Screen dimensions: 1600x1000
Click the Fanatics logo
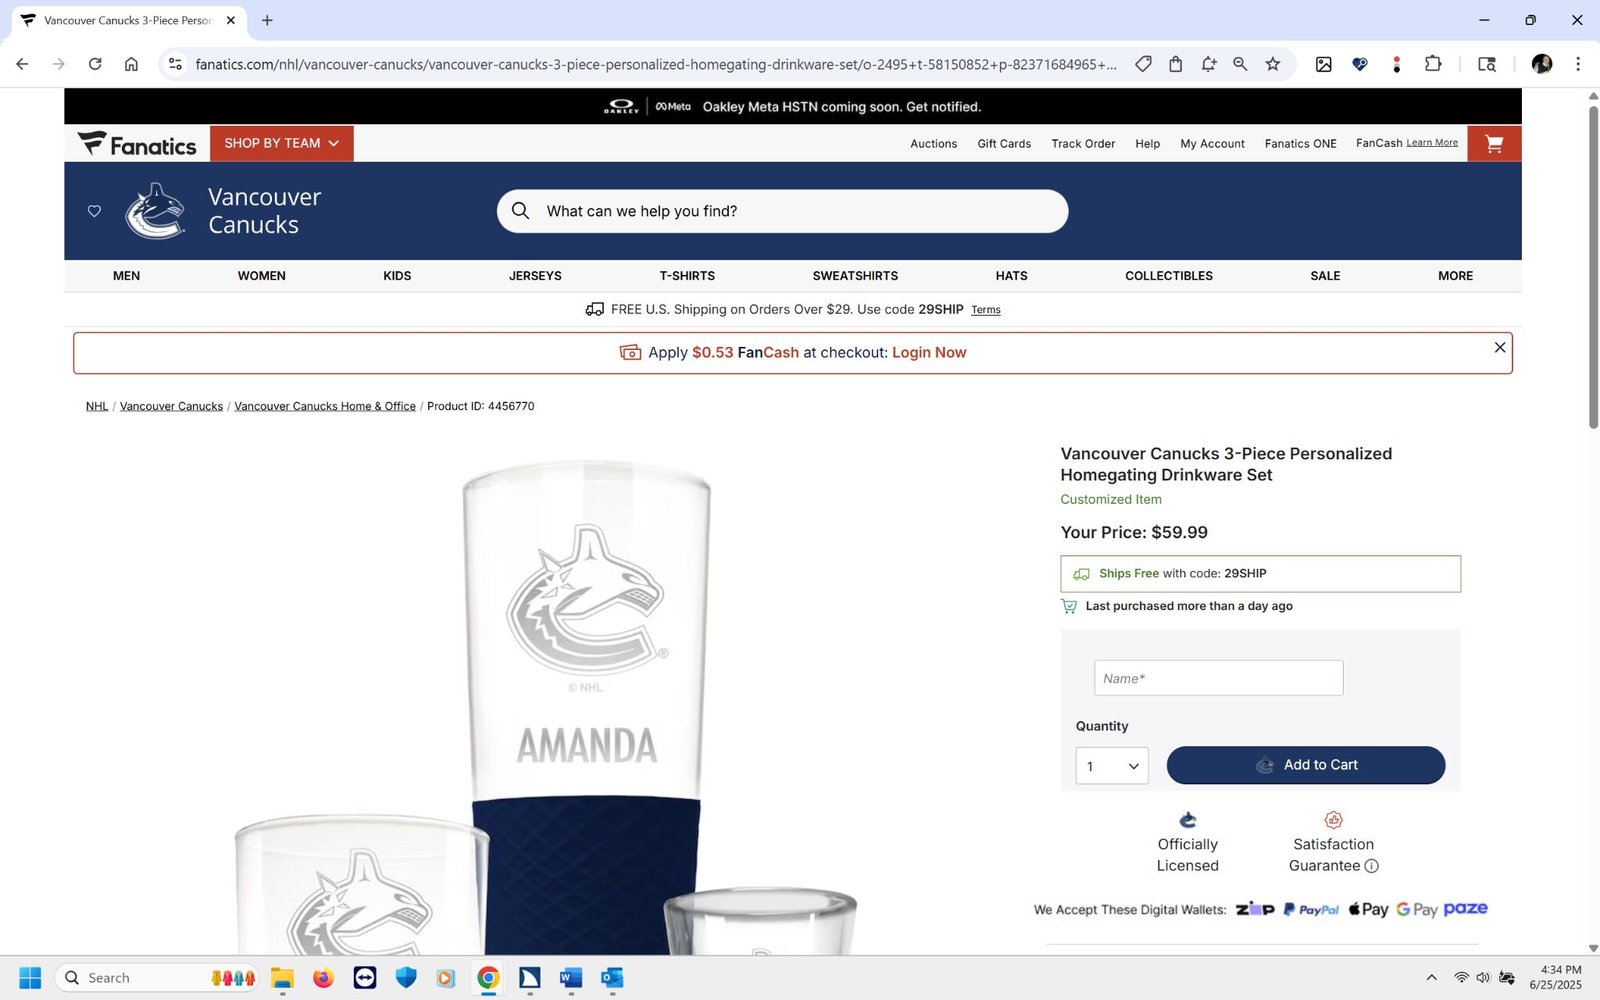137,144
